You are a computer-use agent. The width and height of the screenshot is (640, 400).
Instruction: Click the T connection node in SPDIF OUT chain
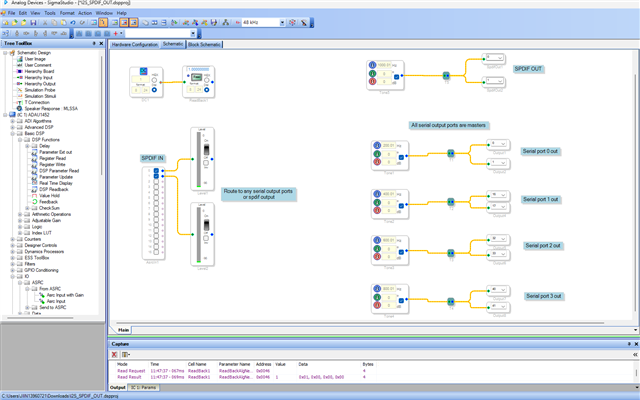point(446,76)
